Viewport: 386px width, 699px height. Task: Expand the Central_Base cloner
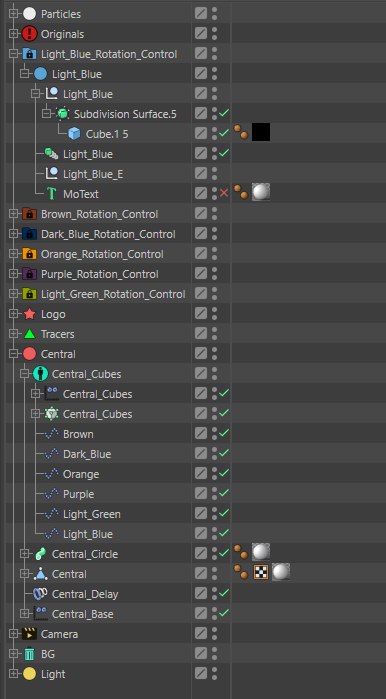pos(25,614)
